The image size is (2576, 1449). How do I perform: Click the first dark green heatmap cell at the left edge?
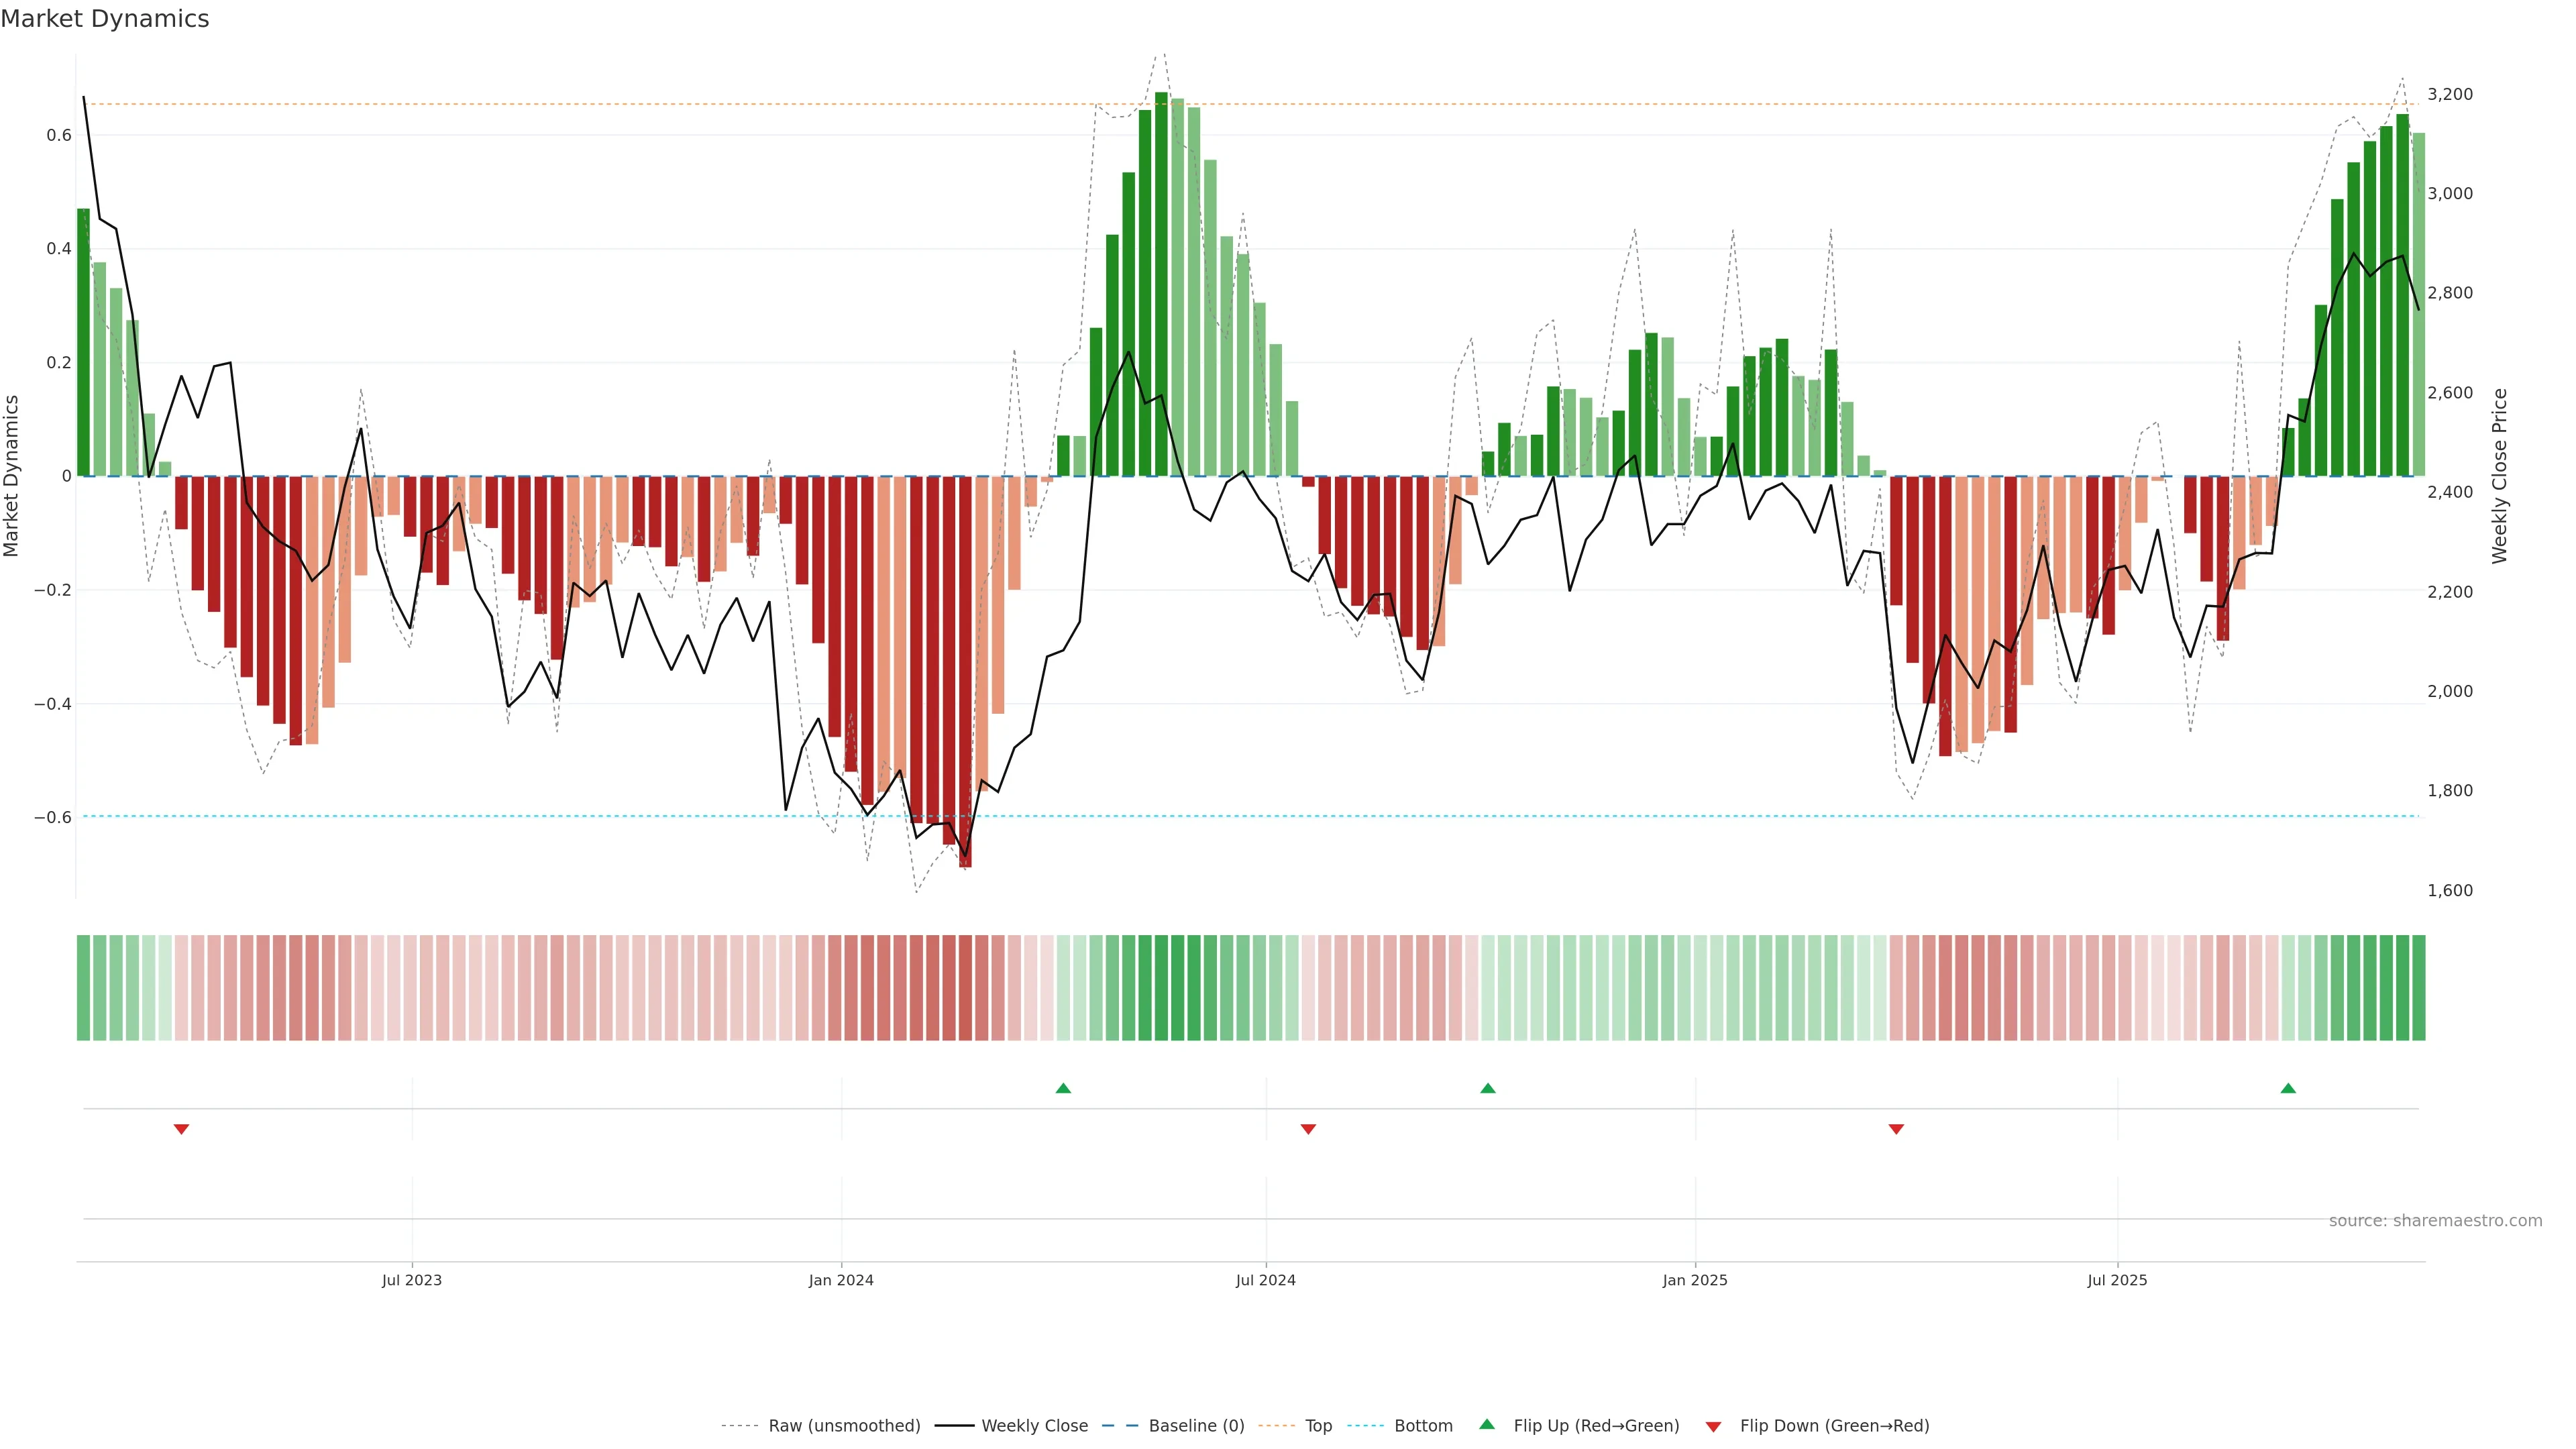(83, 988)
